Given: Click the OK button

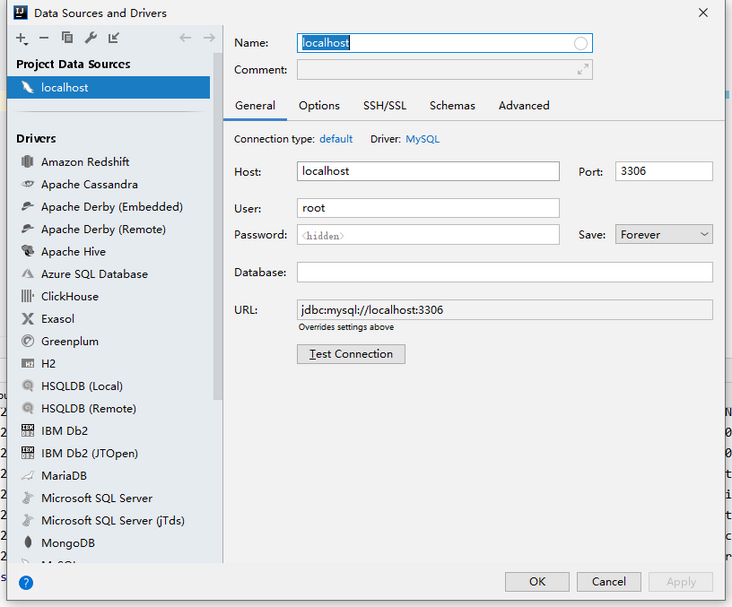Looking at the screenshot, I should 537,582.
